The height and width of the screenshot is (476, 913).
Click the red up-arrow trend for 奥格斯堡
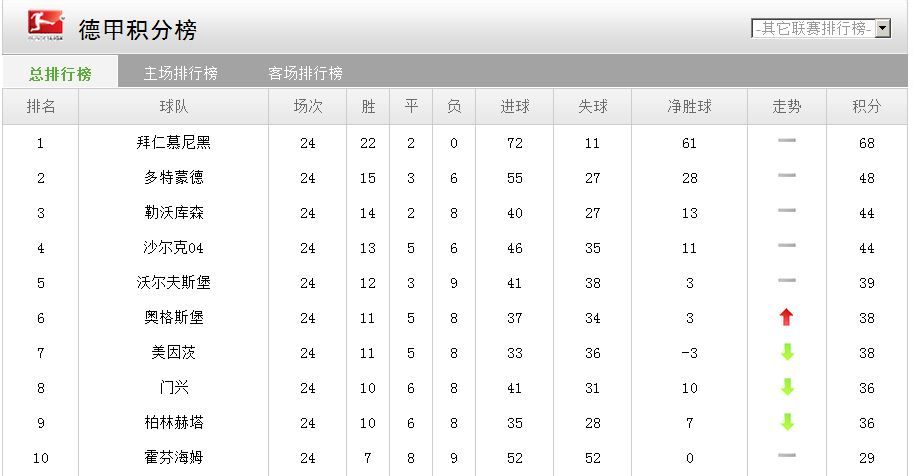786,318
